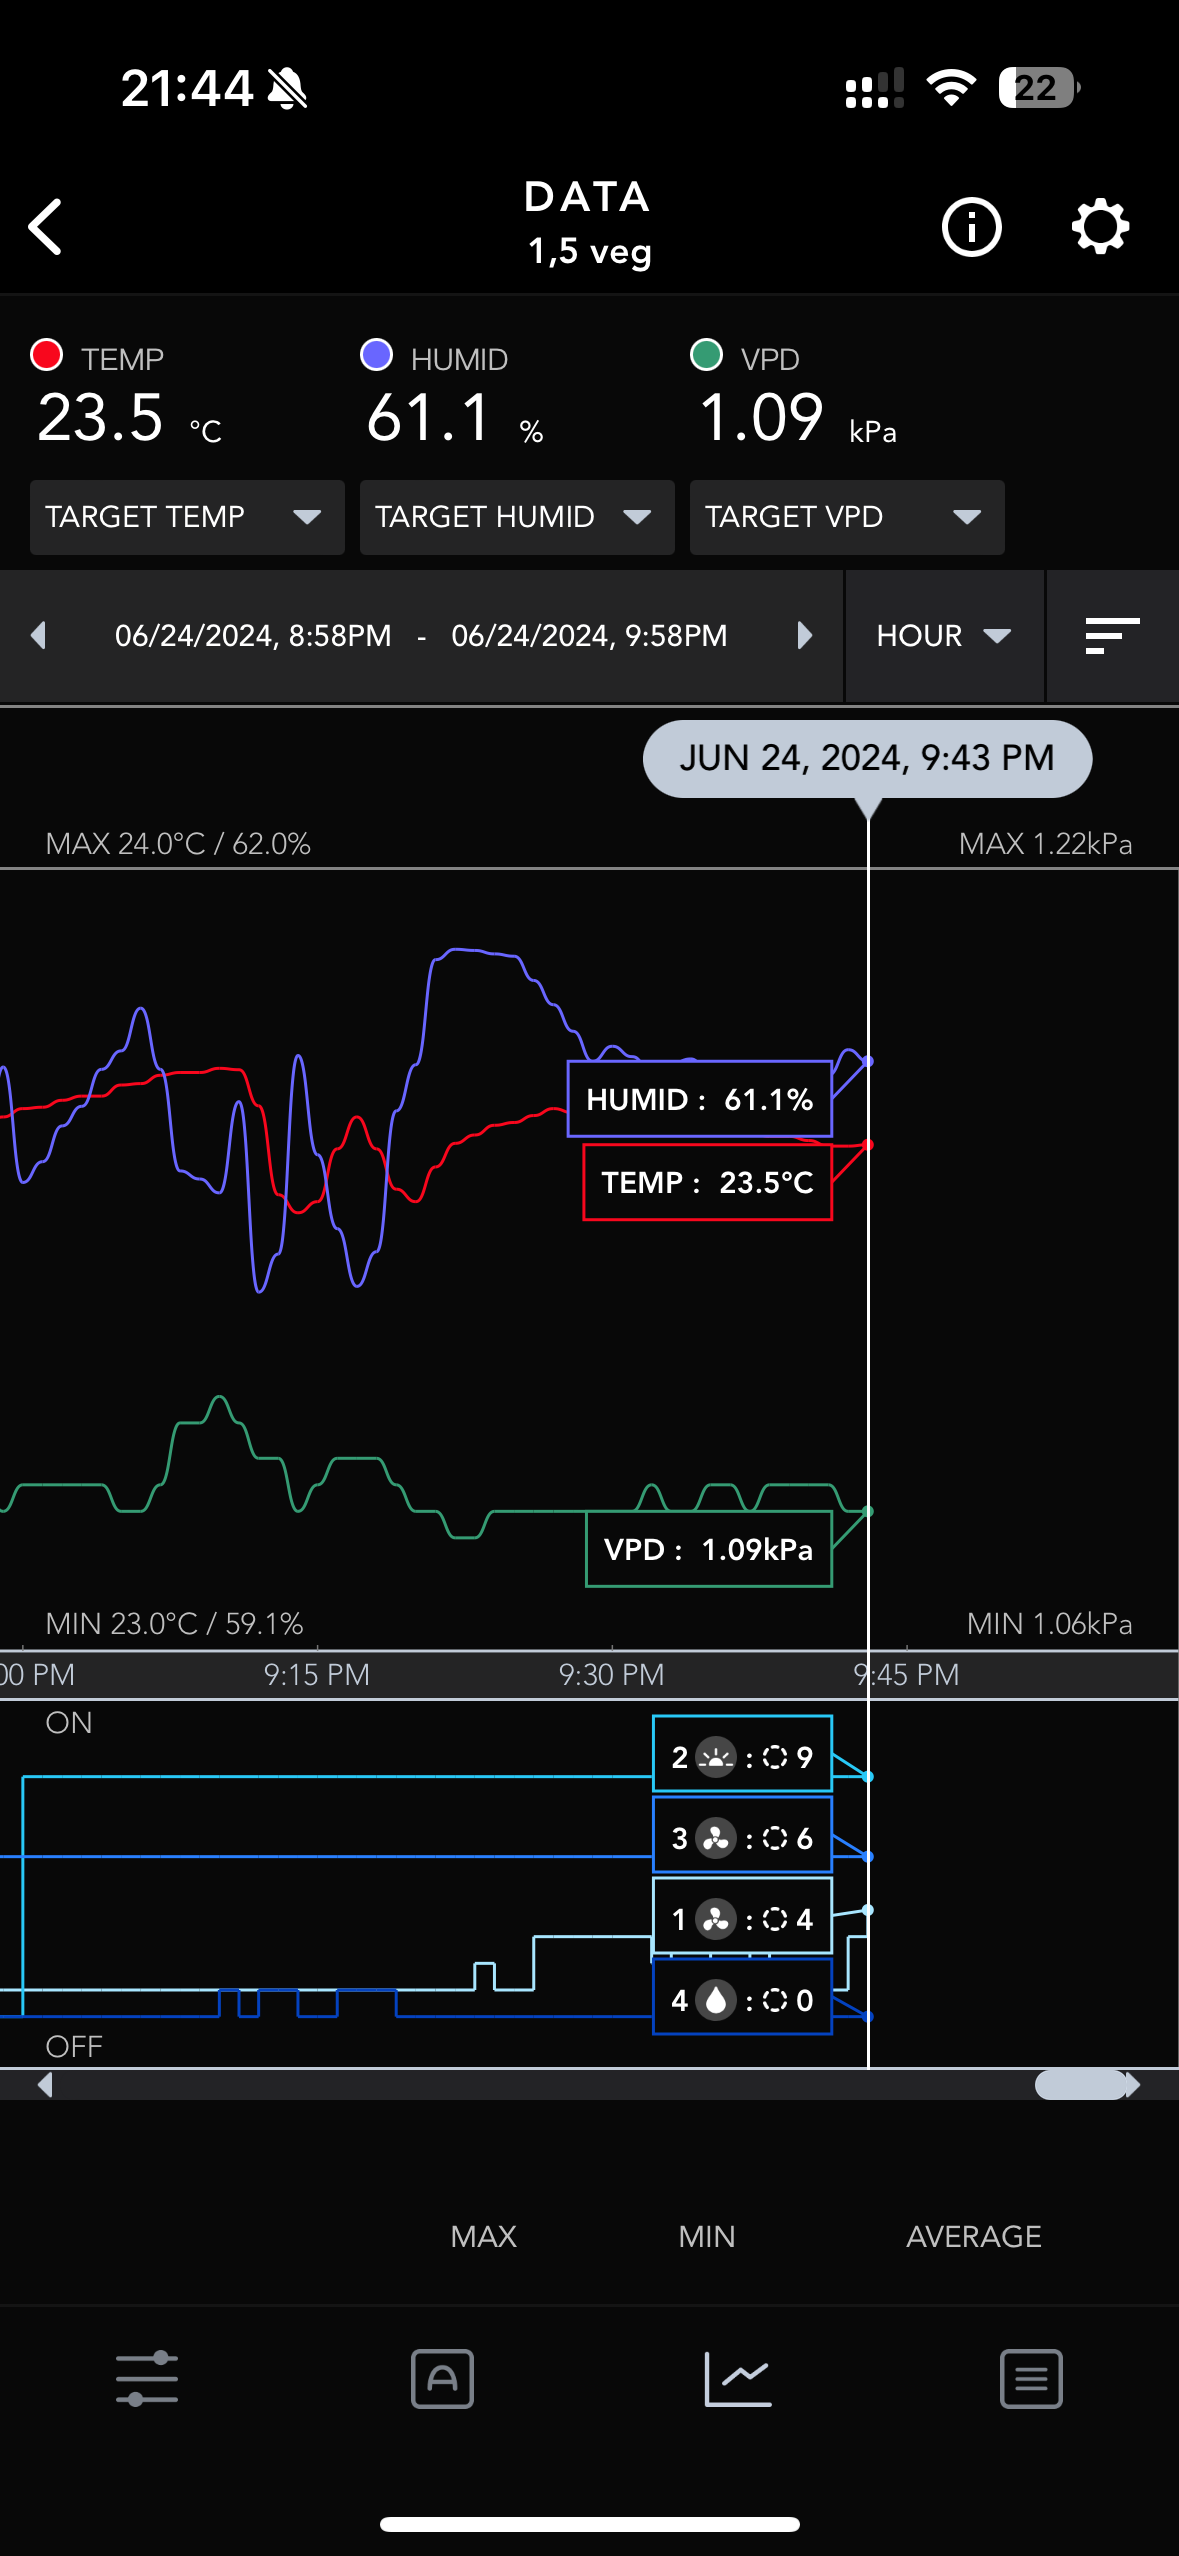Image resolution: width=1179 pixels, height=2556 pixels.
Task: Go to the previous time range arrow
Action: coord(39,636)
